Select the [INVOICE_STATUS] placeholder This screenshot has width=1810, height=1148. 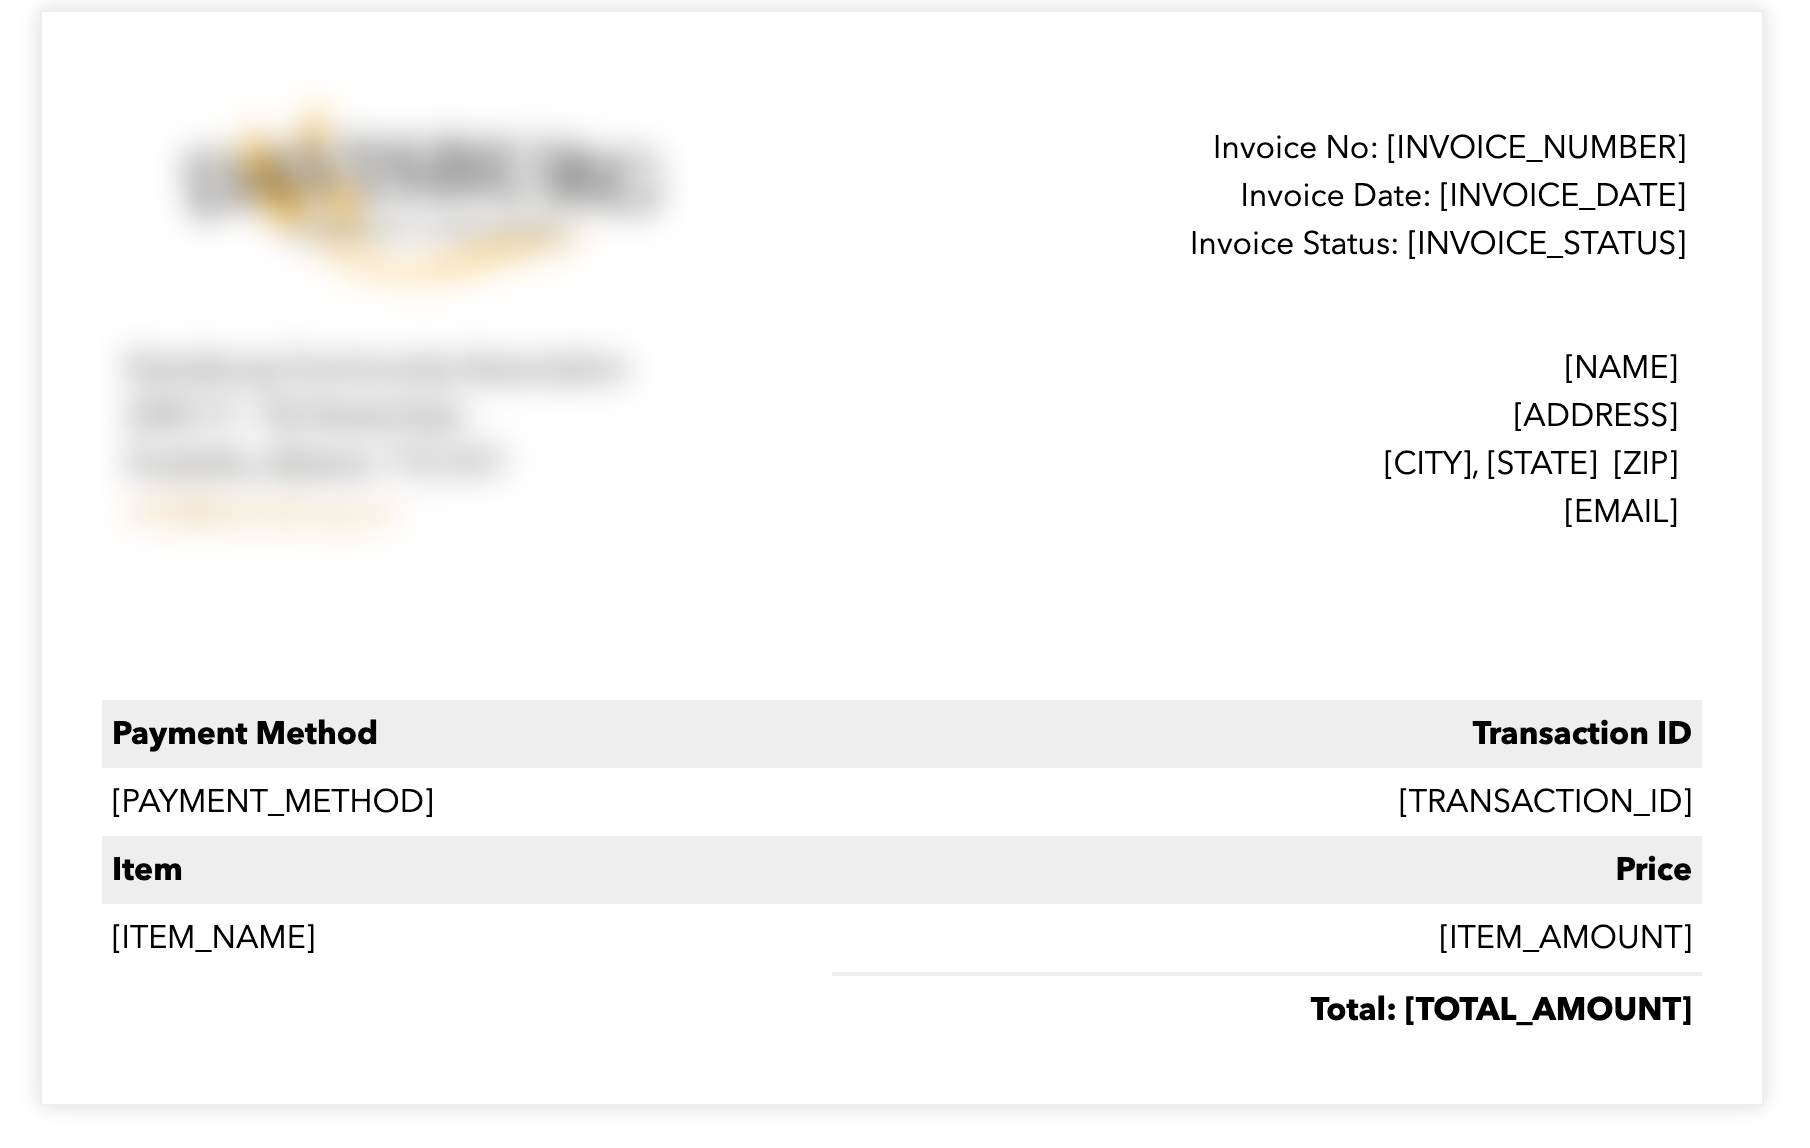tap(1546, 244)
